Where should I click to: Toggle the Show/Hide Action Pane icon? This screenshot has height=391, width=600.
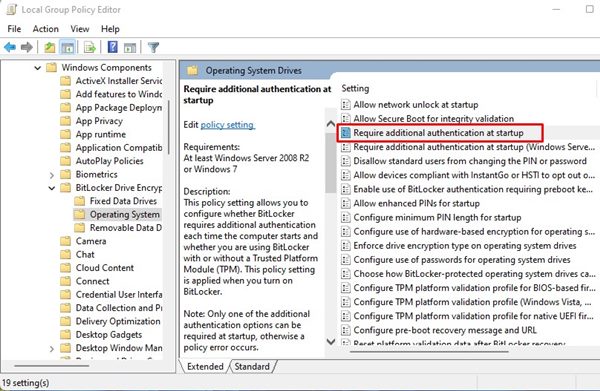click(x=130, y=47)
